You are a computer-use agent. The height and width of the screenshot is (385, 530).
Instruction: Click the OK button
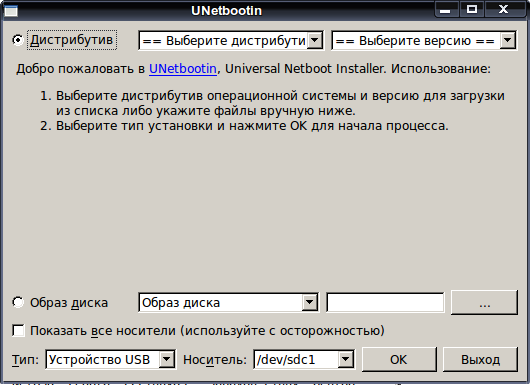pyautogui.click(x=399, y=359)
